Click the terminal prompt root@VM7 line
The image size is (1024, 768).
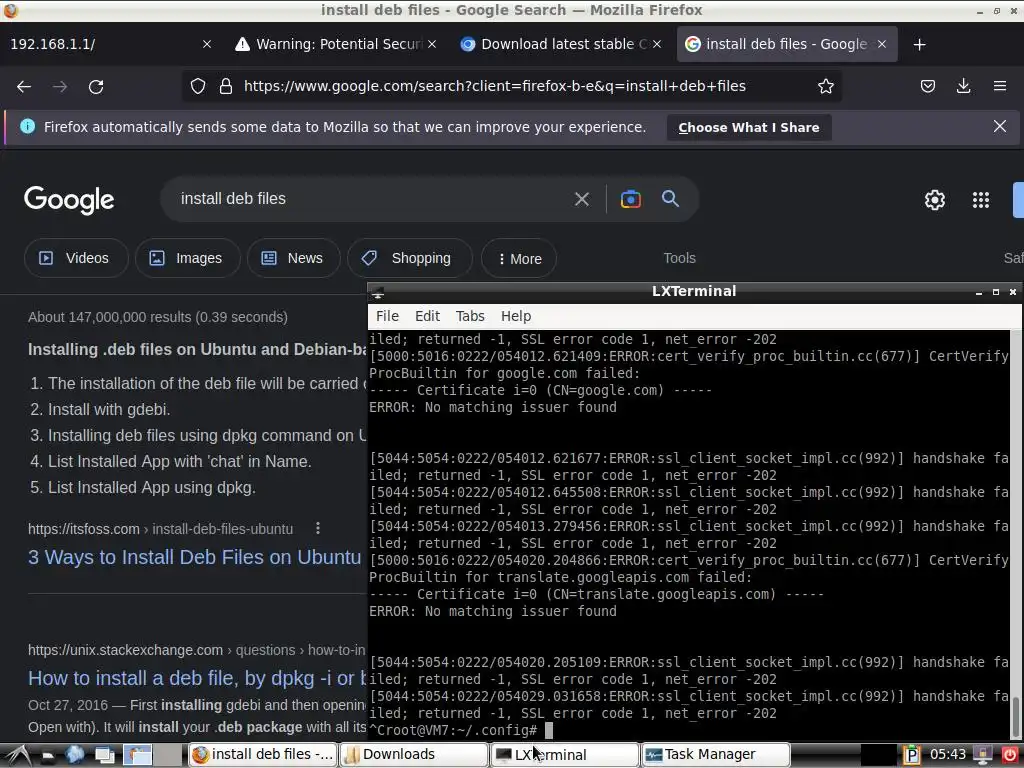click(460, 730)
